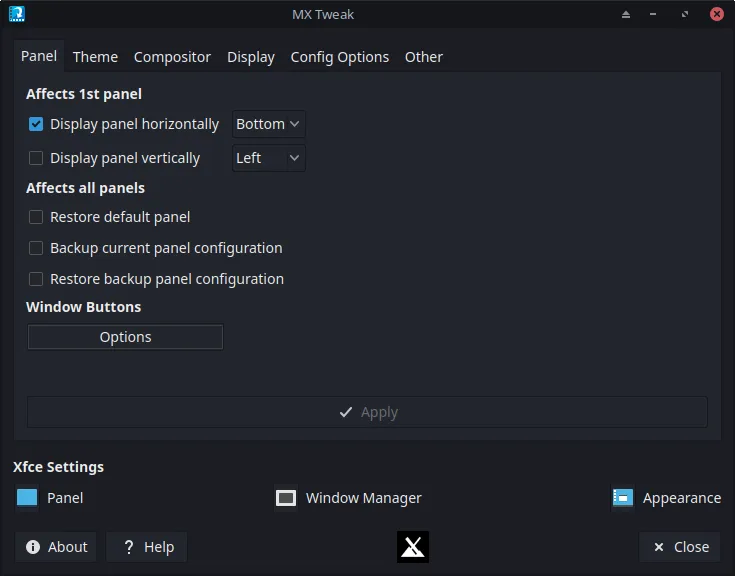
Task: Click the MX Tweak app icon in title bar
Action: (x=16, y=14)
